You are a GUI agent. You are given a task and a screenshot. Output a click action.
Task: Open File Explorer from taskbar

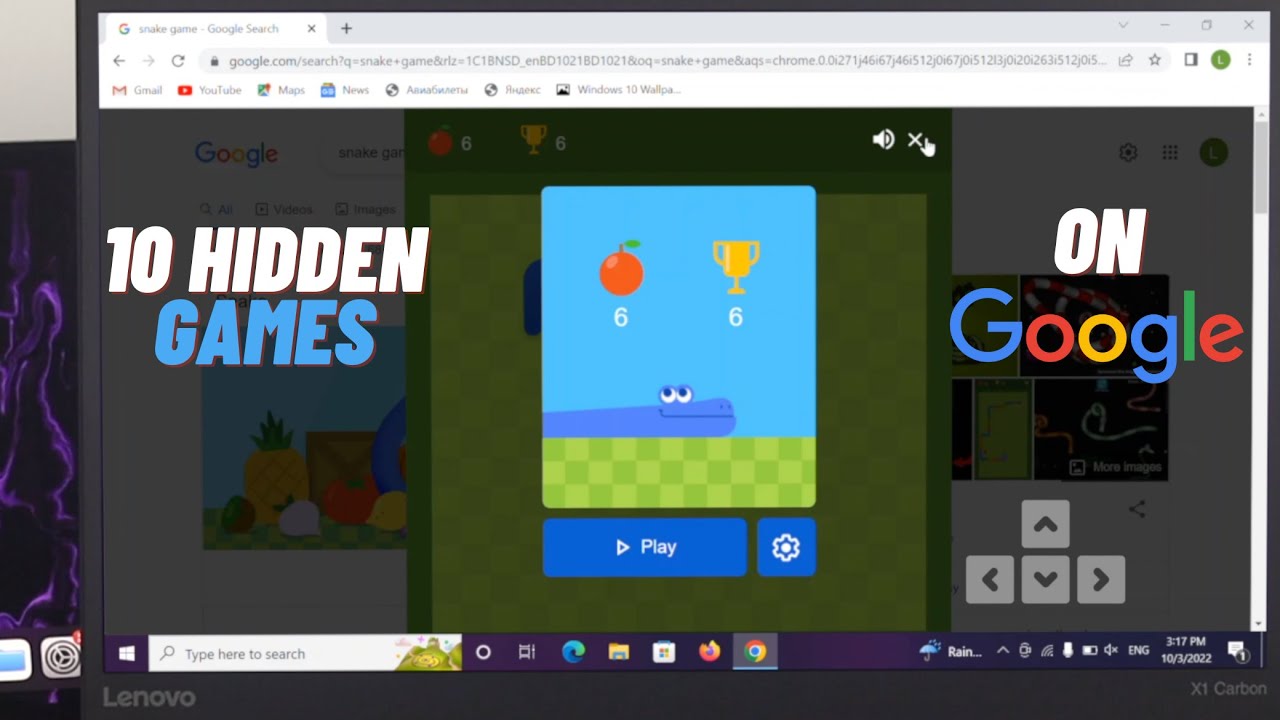(618, 653)
